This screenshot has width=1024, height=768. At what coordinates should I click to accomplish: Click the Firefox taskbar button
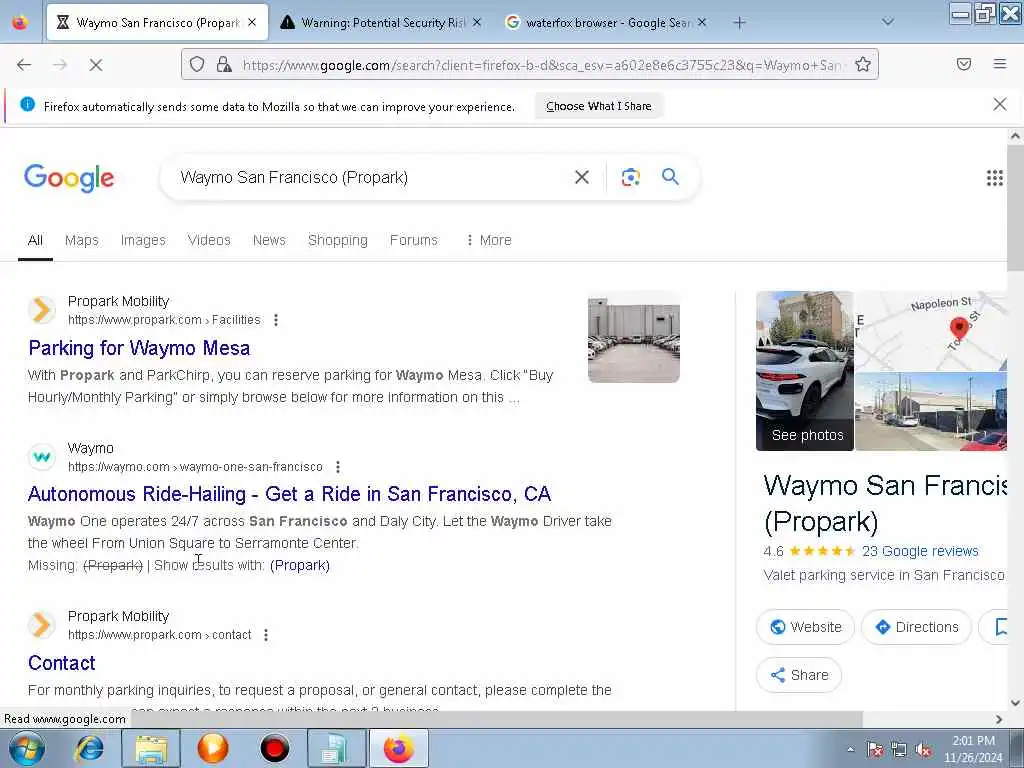point(399,749)
